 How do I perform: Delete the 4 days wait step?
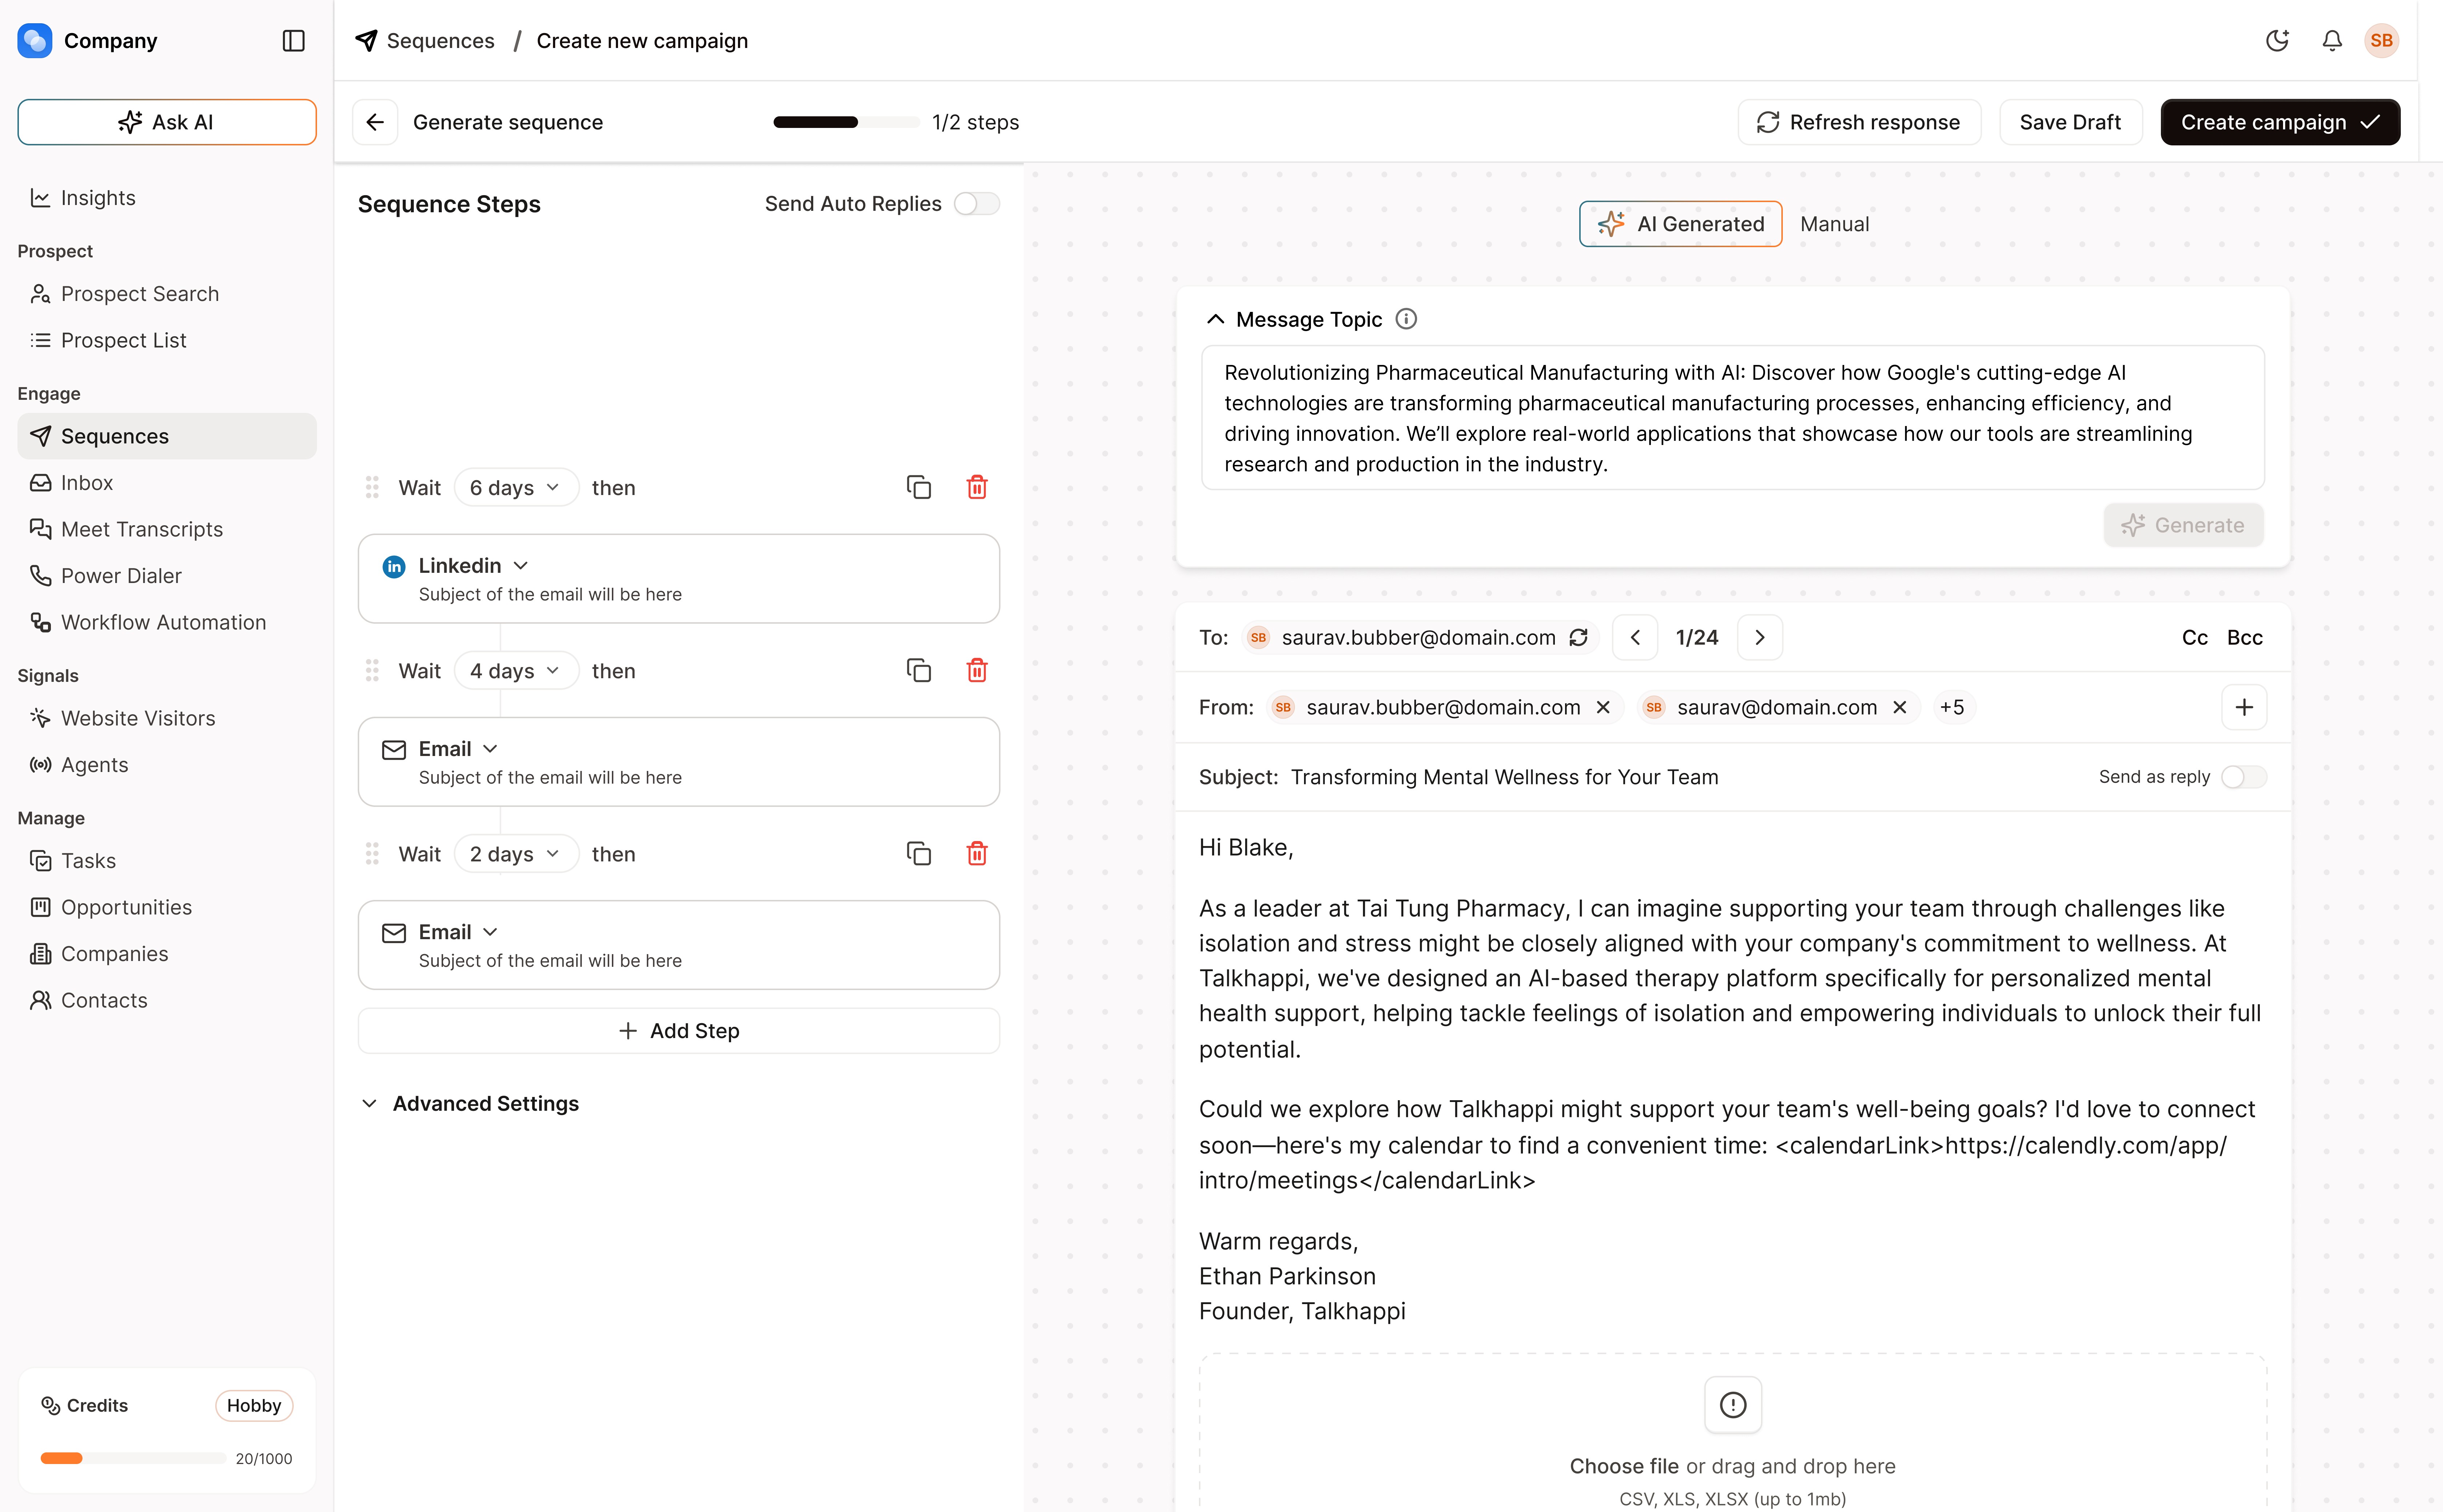[x=976, y=670]
